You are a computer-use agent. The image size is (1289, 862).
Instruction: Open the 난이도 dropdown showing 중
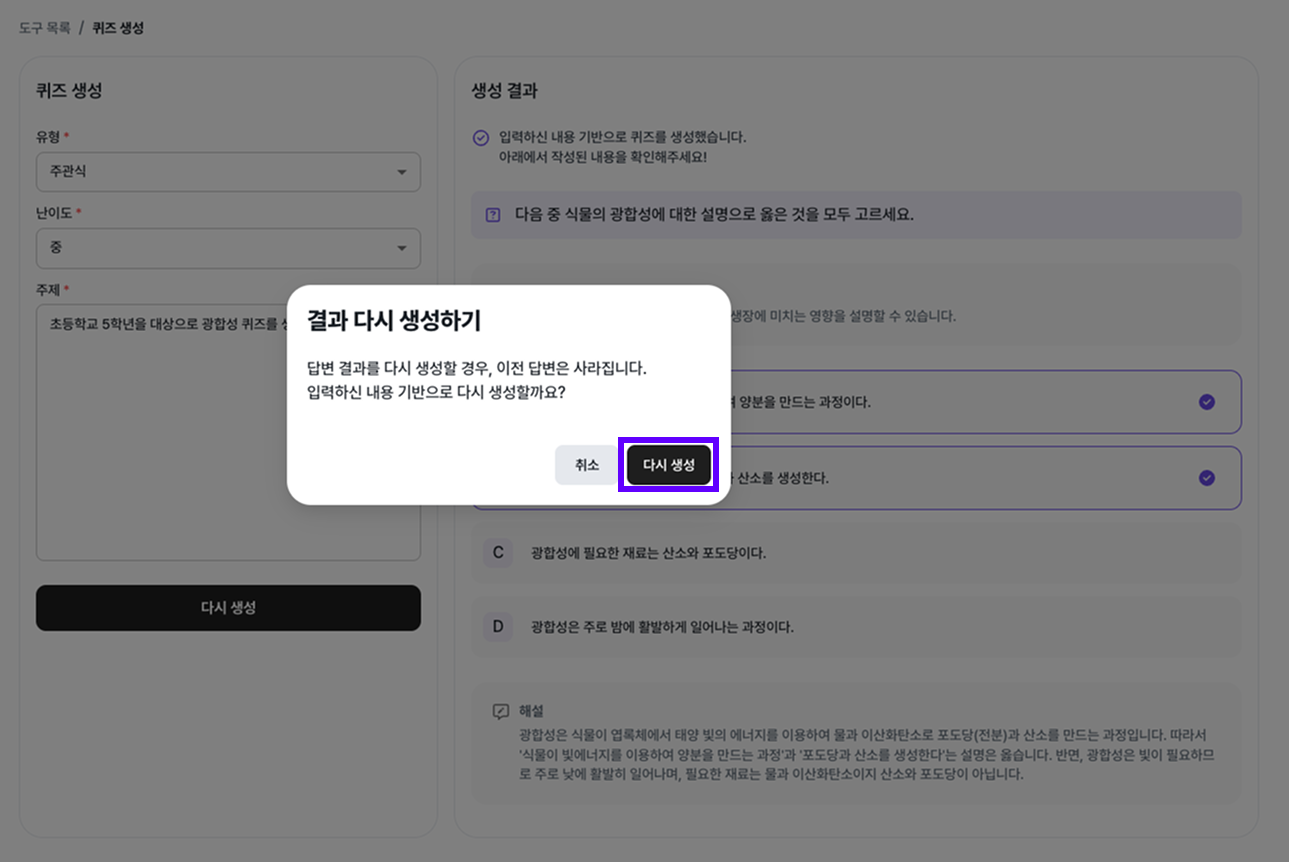click(228, 248)
